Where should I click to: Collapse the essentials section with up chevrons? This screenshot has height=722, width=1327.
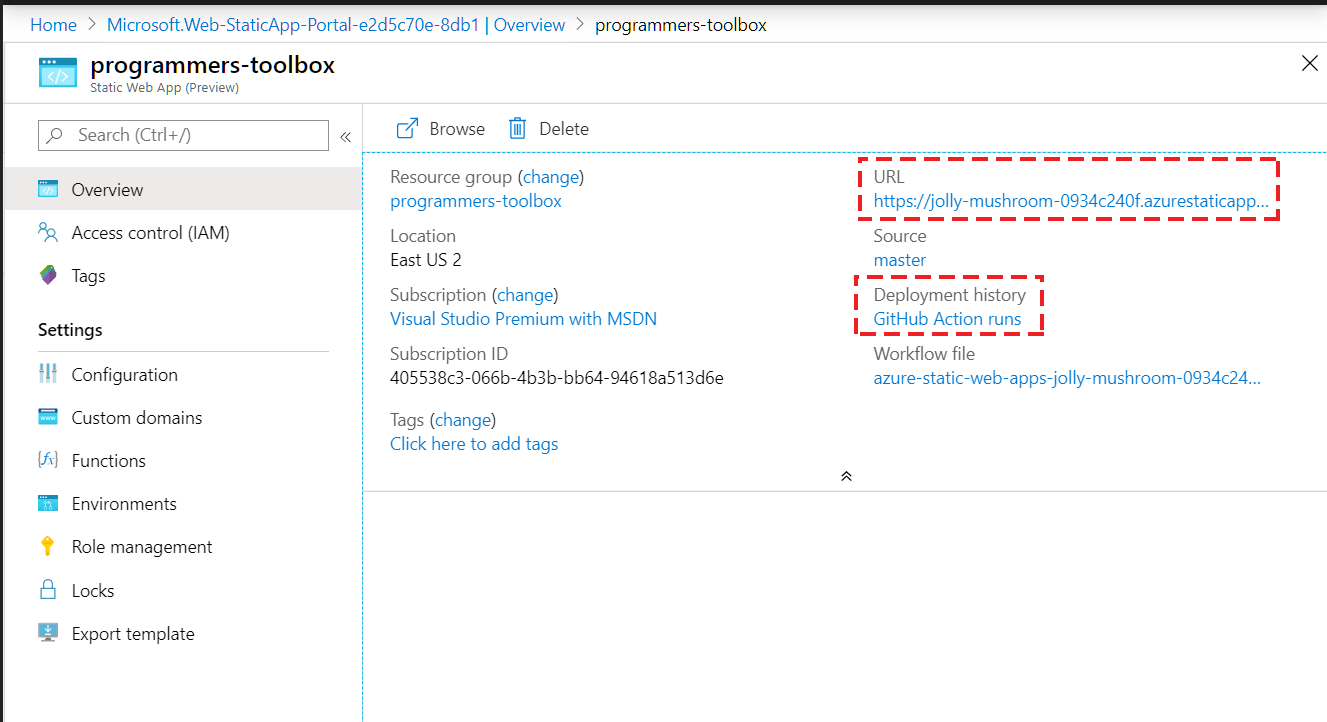(846, 476)
